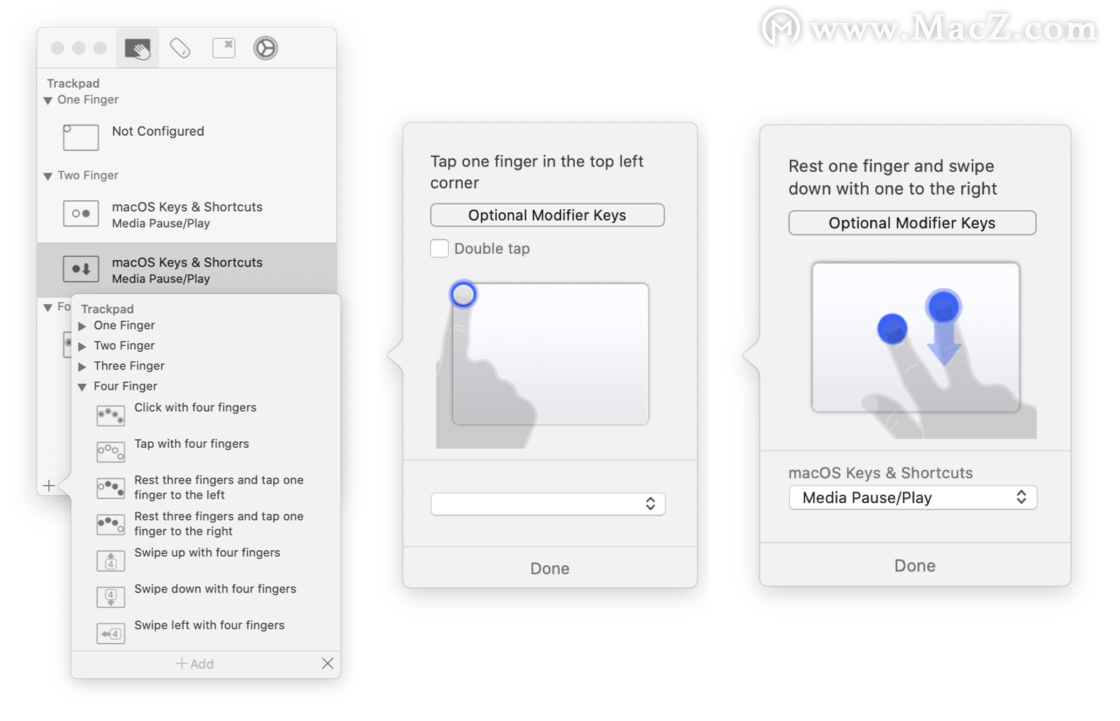
Task: Choose Tap with four fingers icon
Action: 111,452
